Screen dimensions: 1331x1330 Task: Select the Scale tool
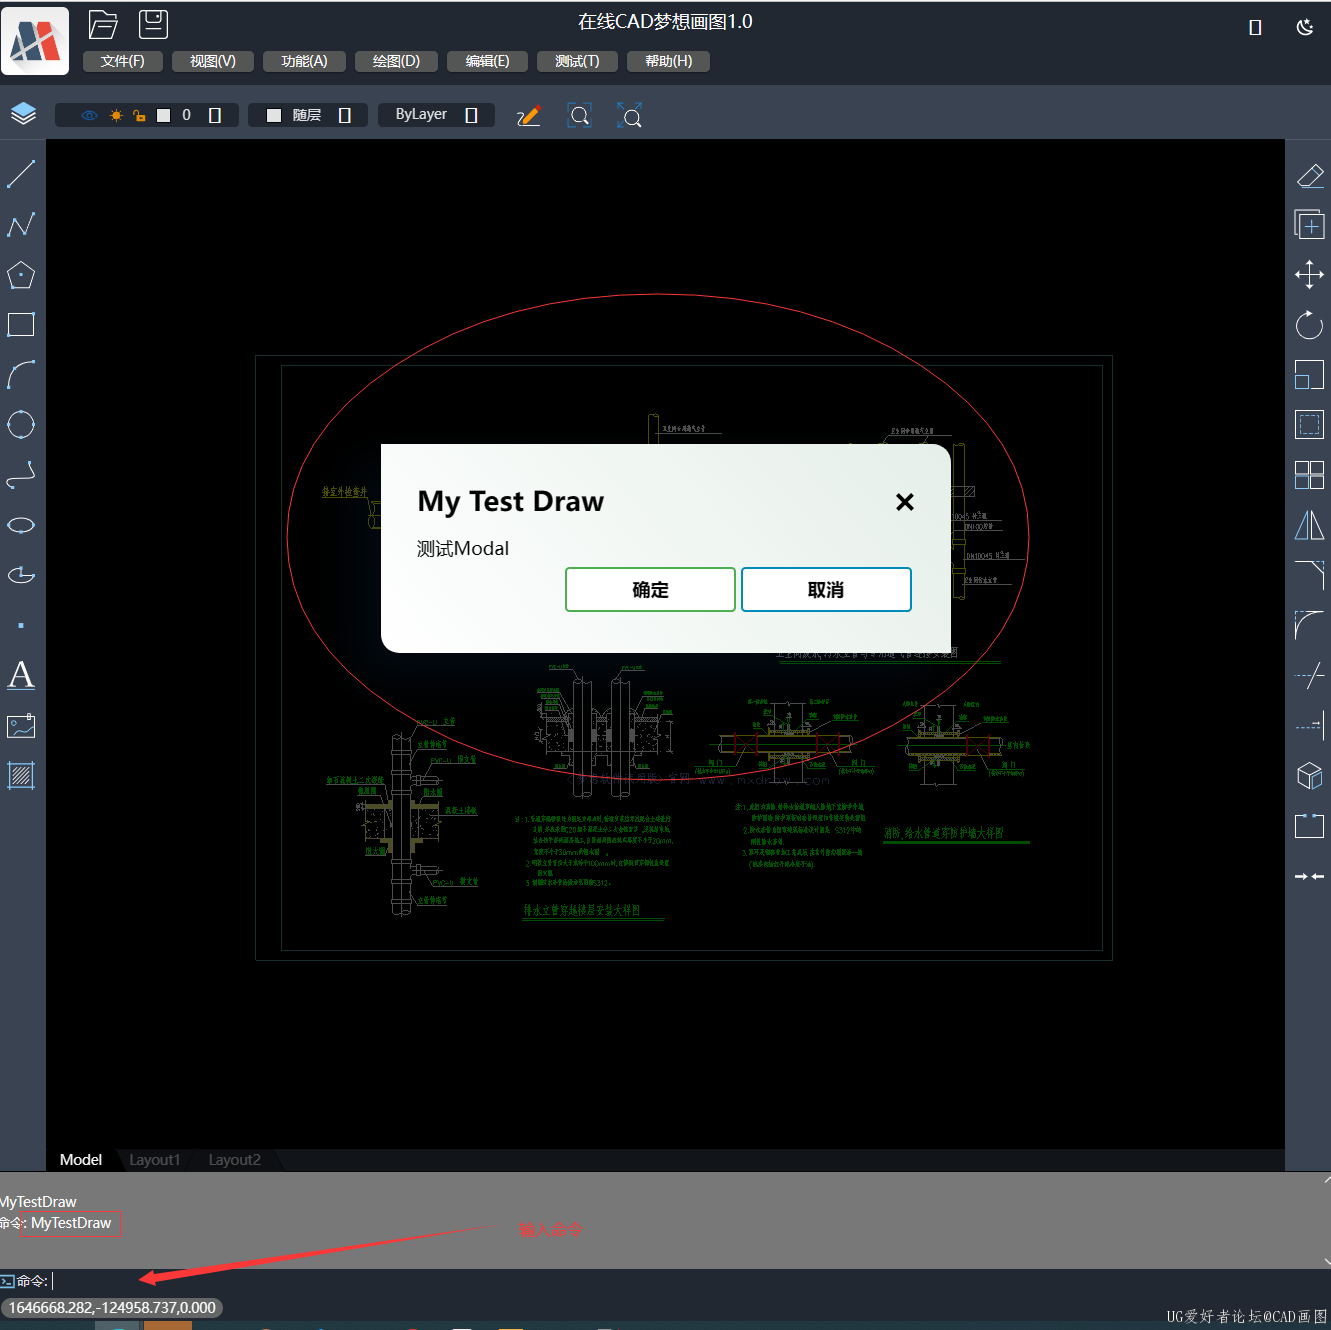1310,374
